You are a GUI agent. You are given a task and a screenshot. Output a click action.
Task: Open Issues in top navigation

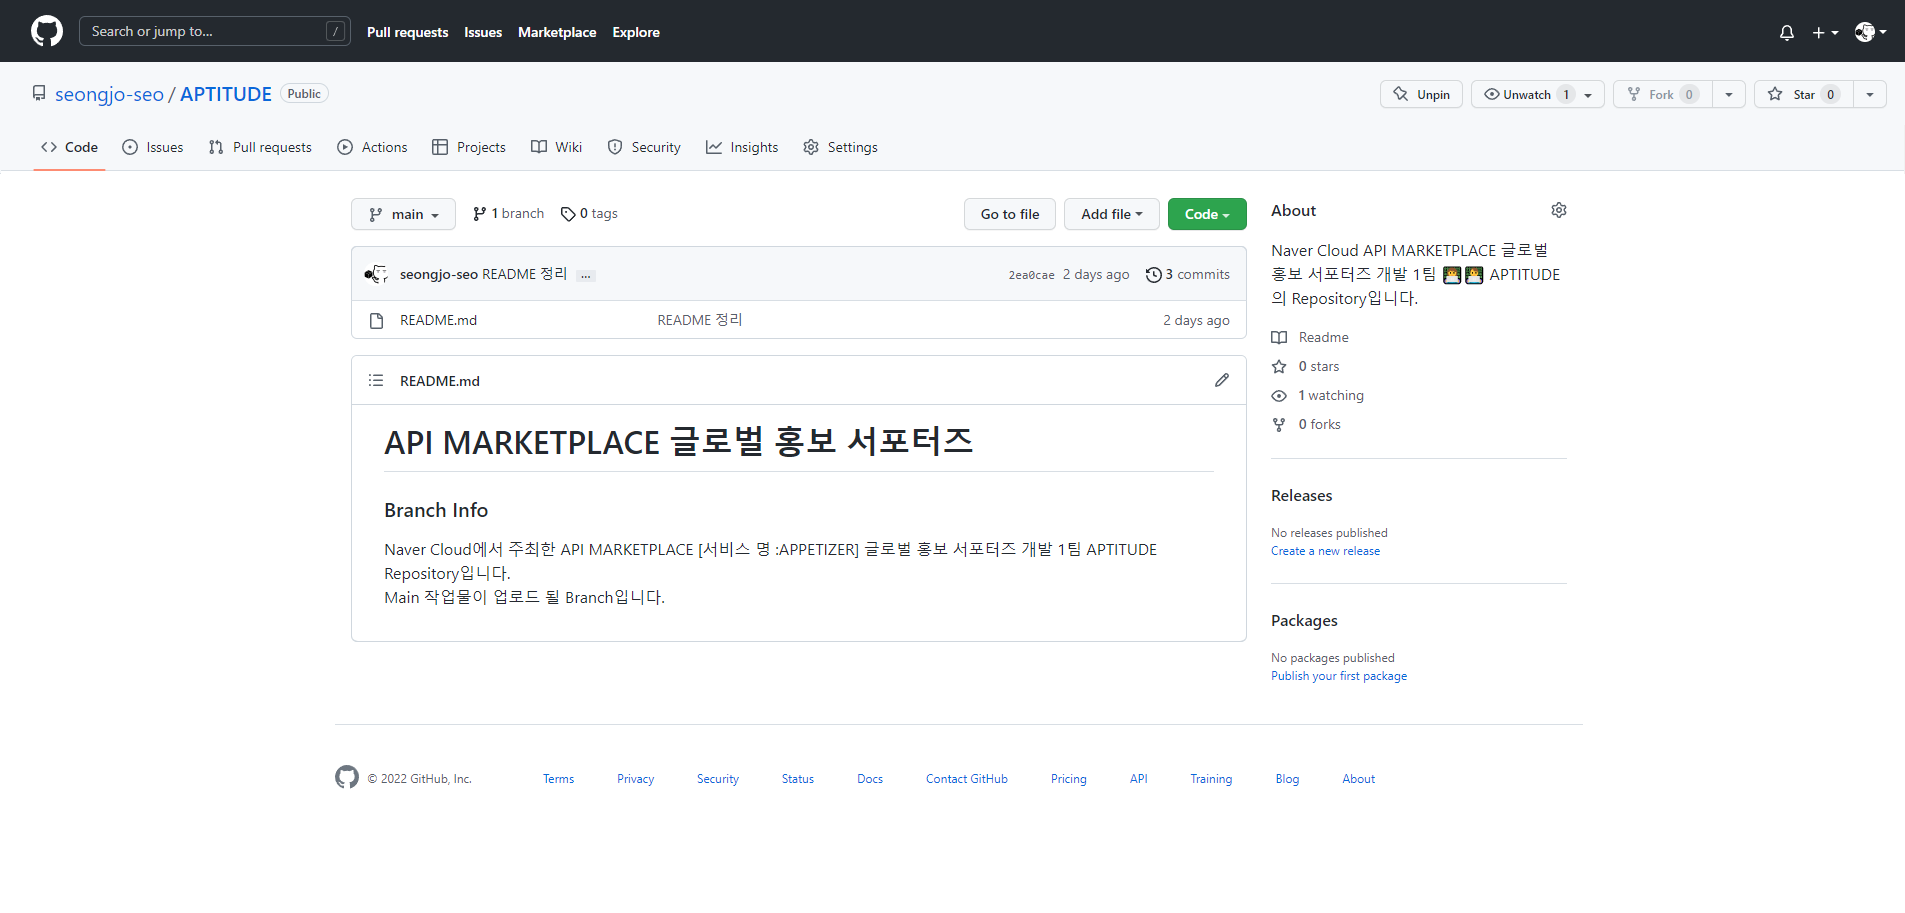click(483, 32)
